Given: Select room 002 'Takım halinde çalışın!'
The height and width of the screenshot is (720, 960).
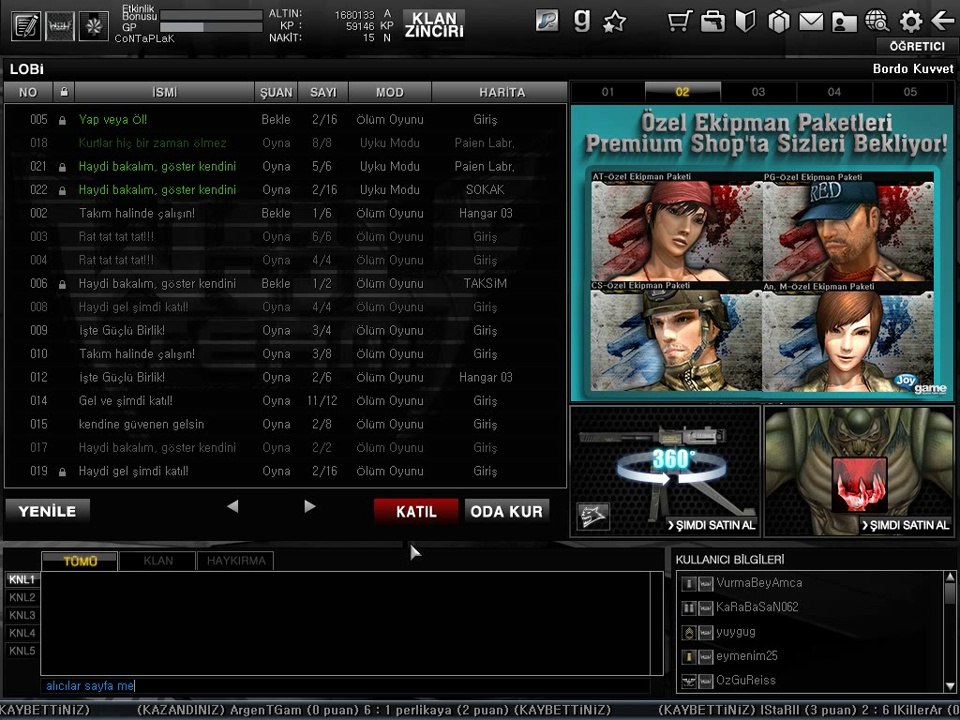Looking at the screenshot, I should coord(285,213).
